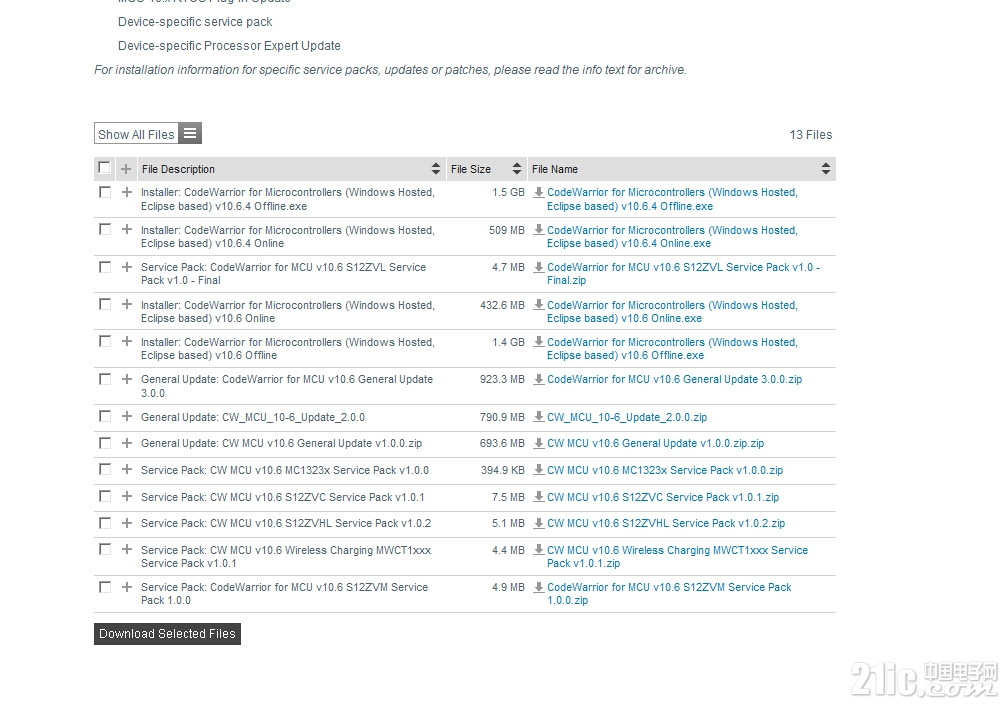This screenshot has height=705, width=1005.
Task: Expand details for v10.6.4 Offline installer row
Action: click(x=127, y=192)
